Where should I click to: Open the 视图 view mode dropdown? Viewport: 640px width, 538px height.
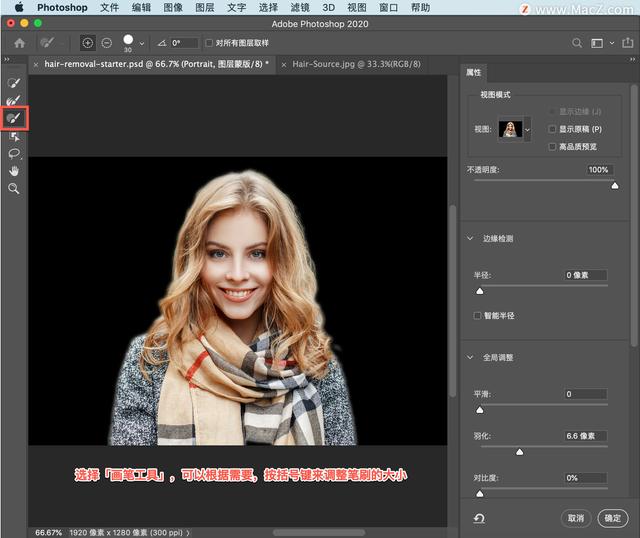coord(527,129)
